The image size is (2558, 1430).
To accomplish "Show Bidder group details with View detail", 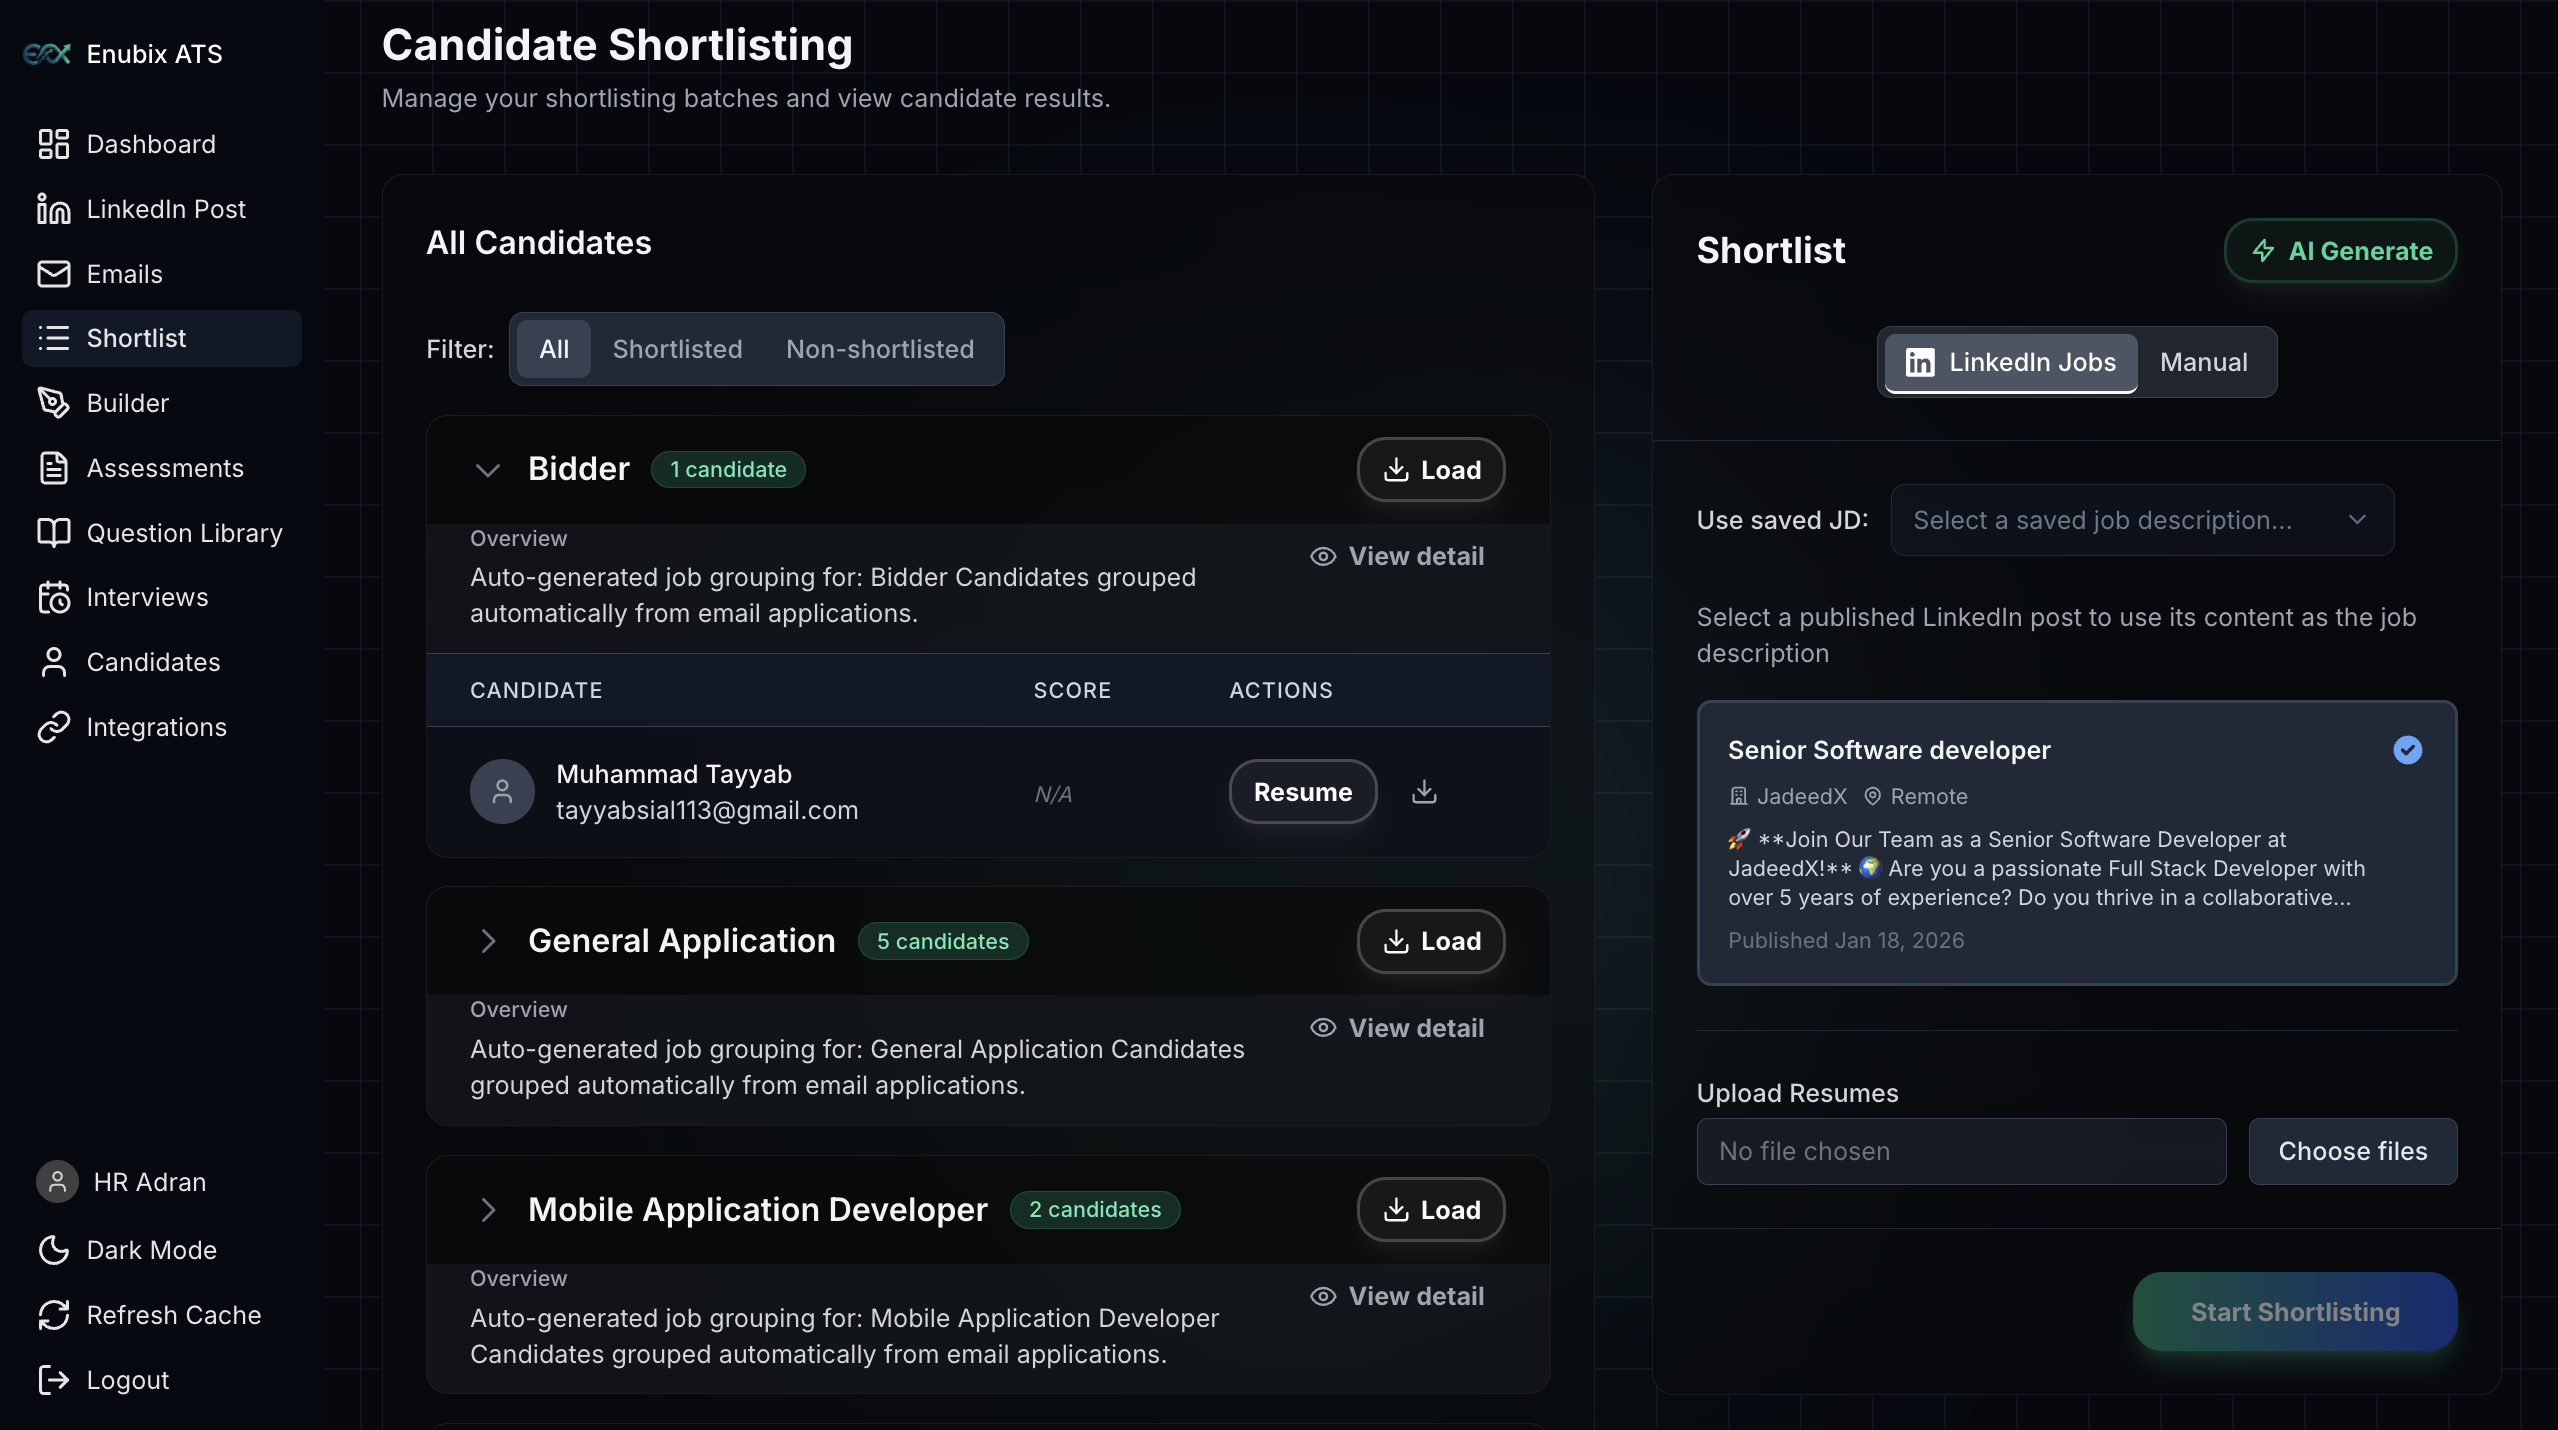I will [x=1397, y=556].
